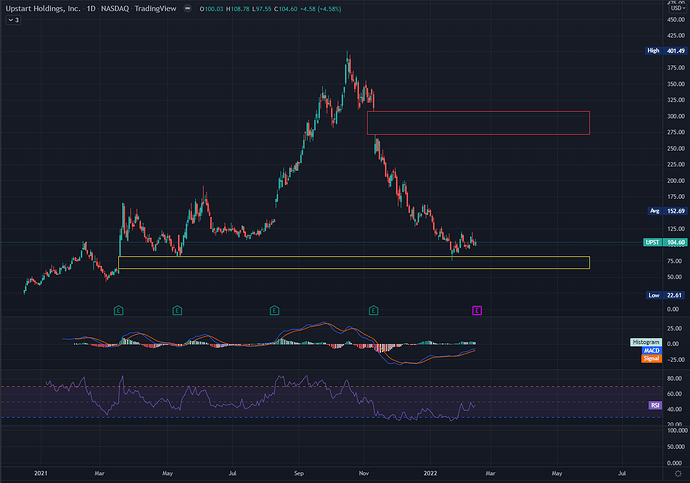Click the blue MACD indicator label
The width and height of the screenshot is (690, 483).
point(651,350)
